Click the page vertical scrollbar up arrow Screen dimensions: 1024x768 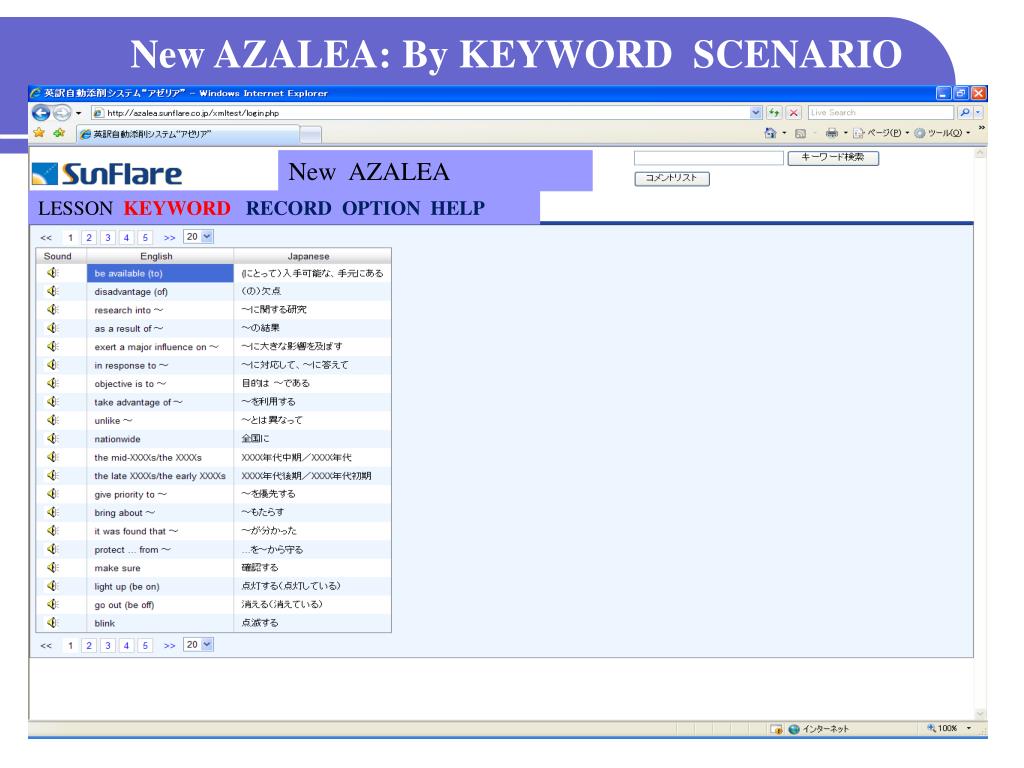pyautogui.click(x=980, y=153)
